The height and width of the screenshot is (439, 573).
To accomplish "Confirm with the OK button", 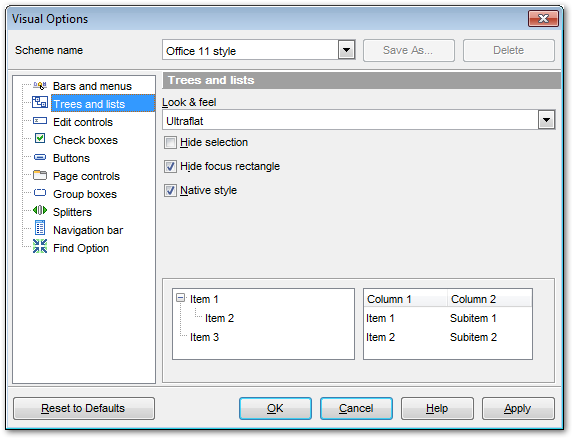I will pyautogui.click(x=275, y=408).
